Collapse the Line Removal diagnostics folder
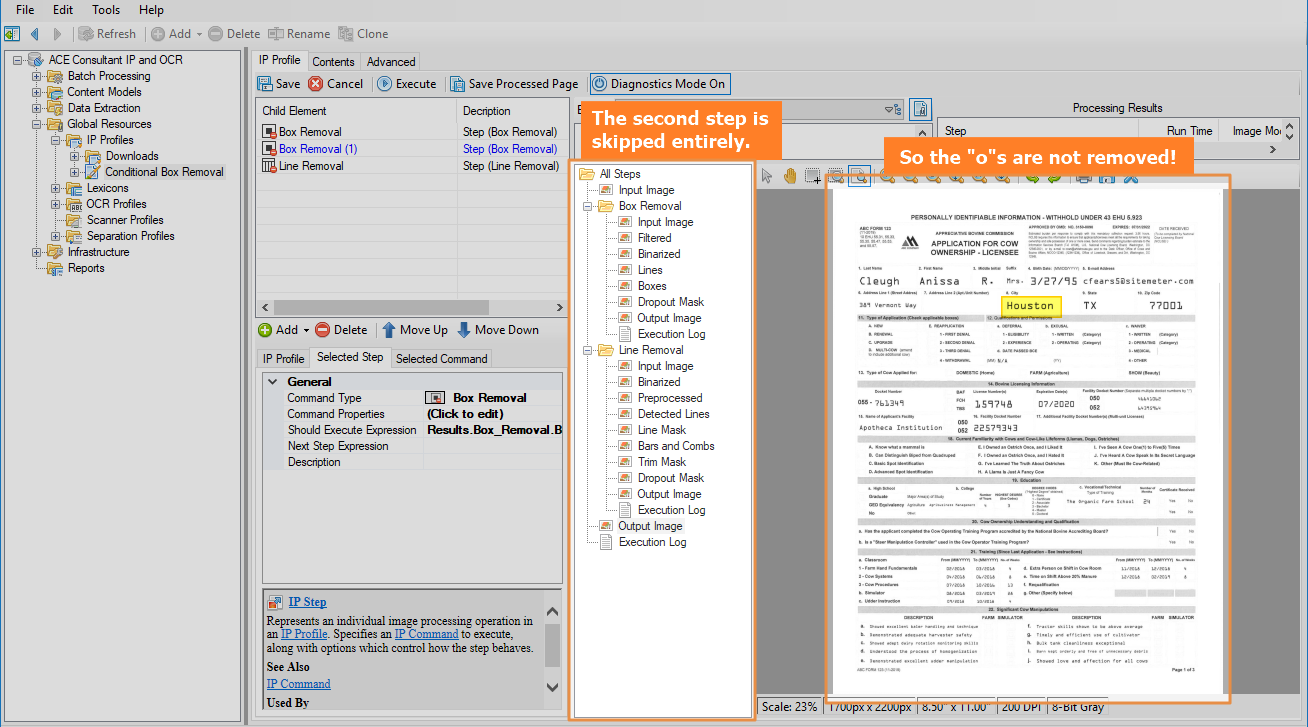The image size is (1308, 727). coord(586,350)
